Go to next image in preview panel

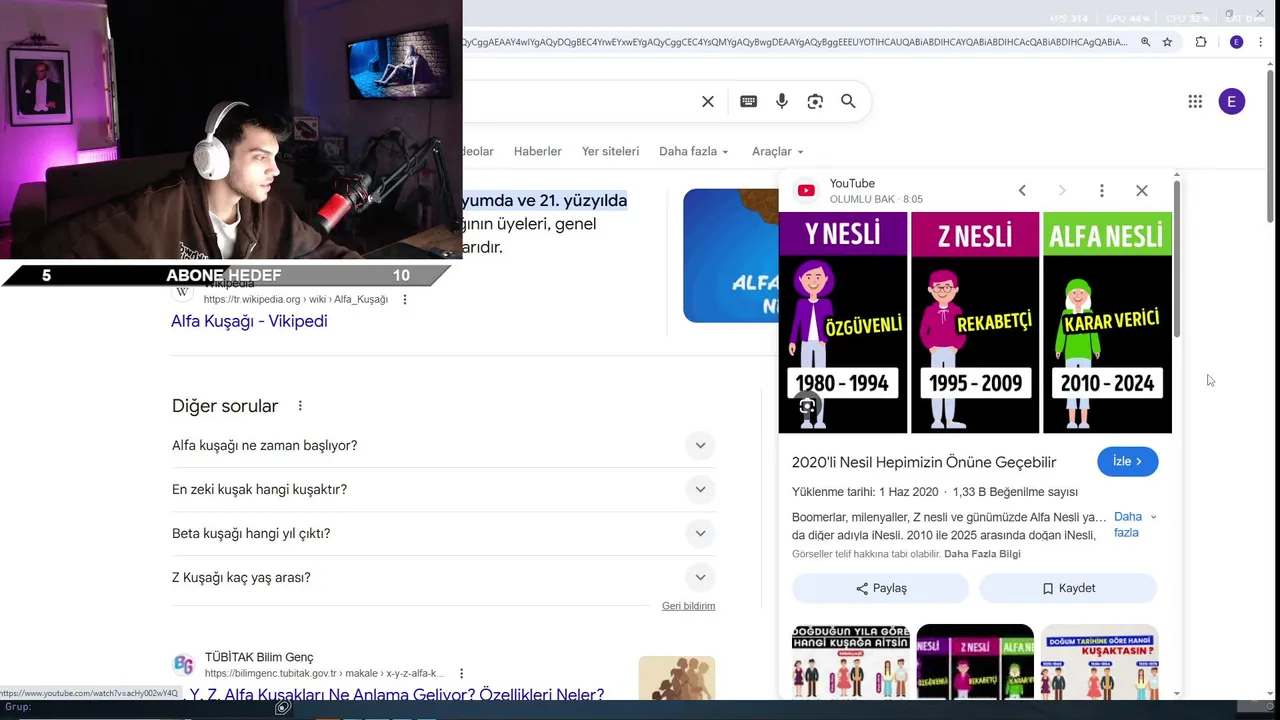point(1062,191)
